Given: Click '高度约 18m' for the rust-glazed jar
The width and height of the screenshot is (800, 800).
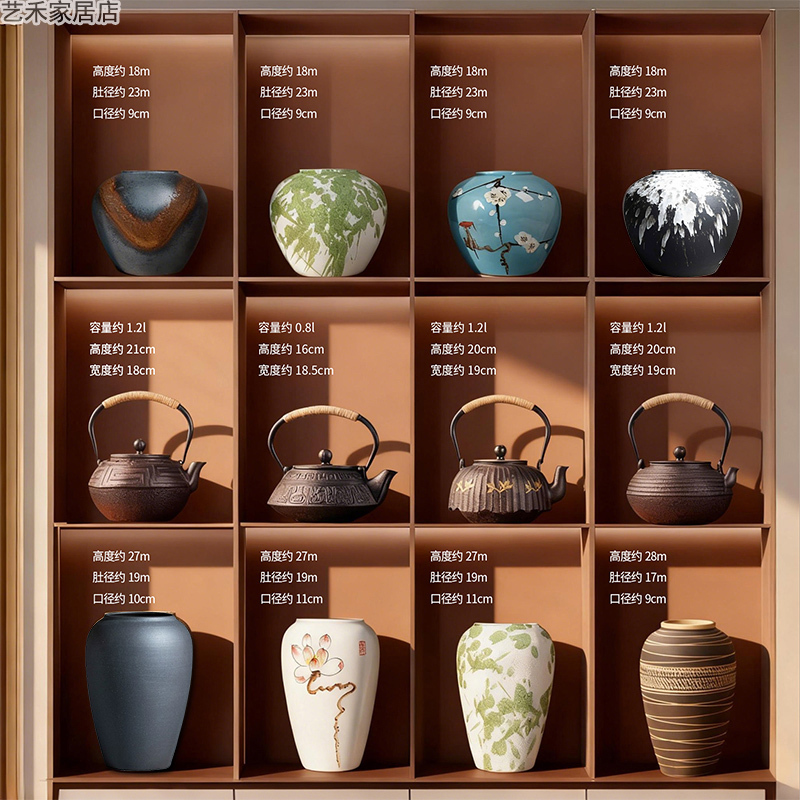Looking at the screenshot, I should coord(121,71).
